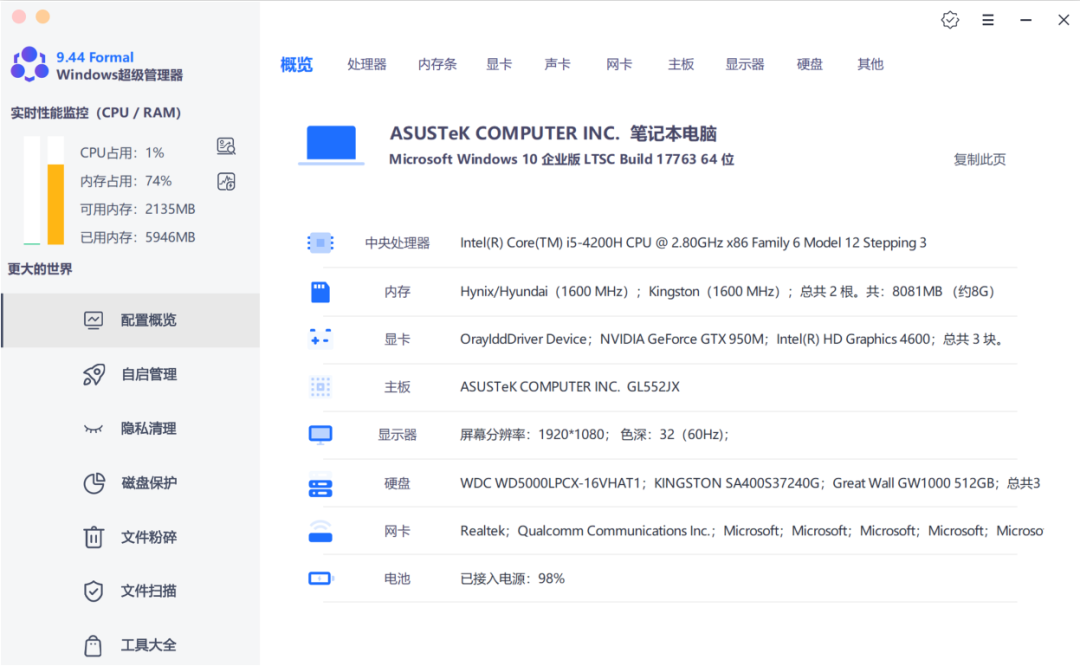This screenshot has height=666, width=1080.
Task: Select the 声卡 tab
Action: coord(557,64)
